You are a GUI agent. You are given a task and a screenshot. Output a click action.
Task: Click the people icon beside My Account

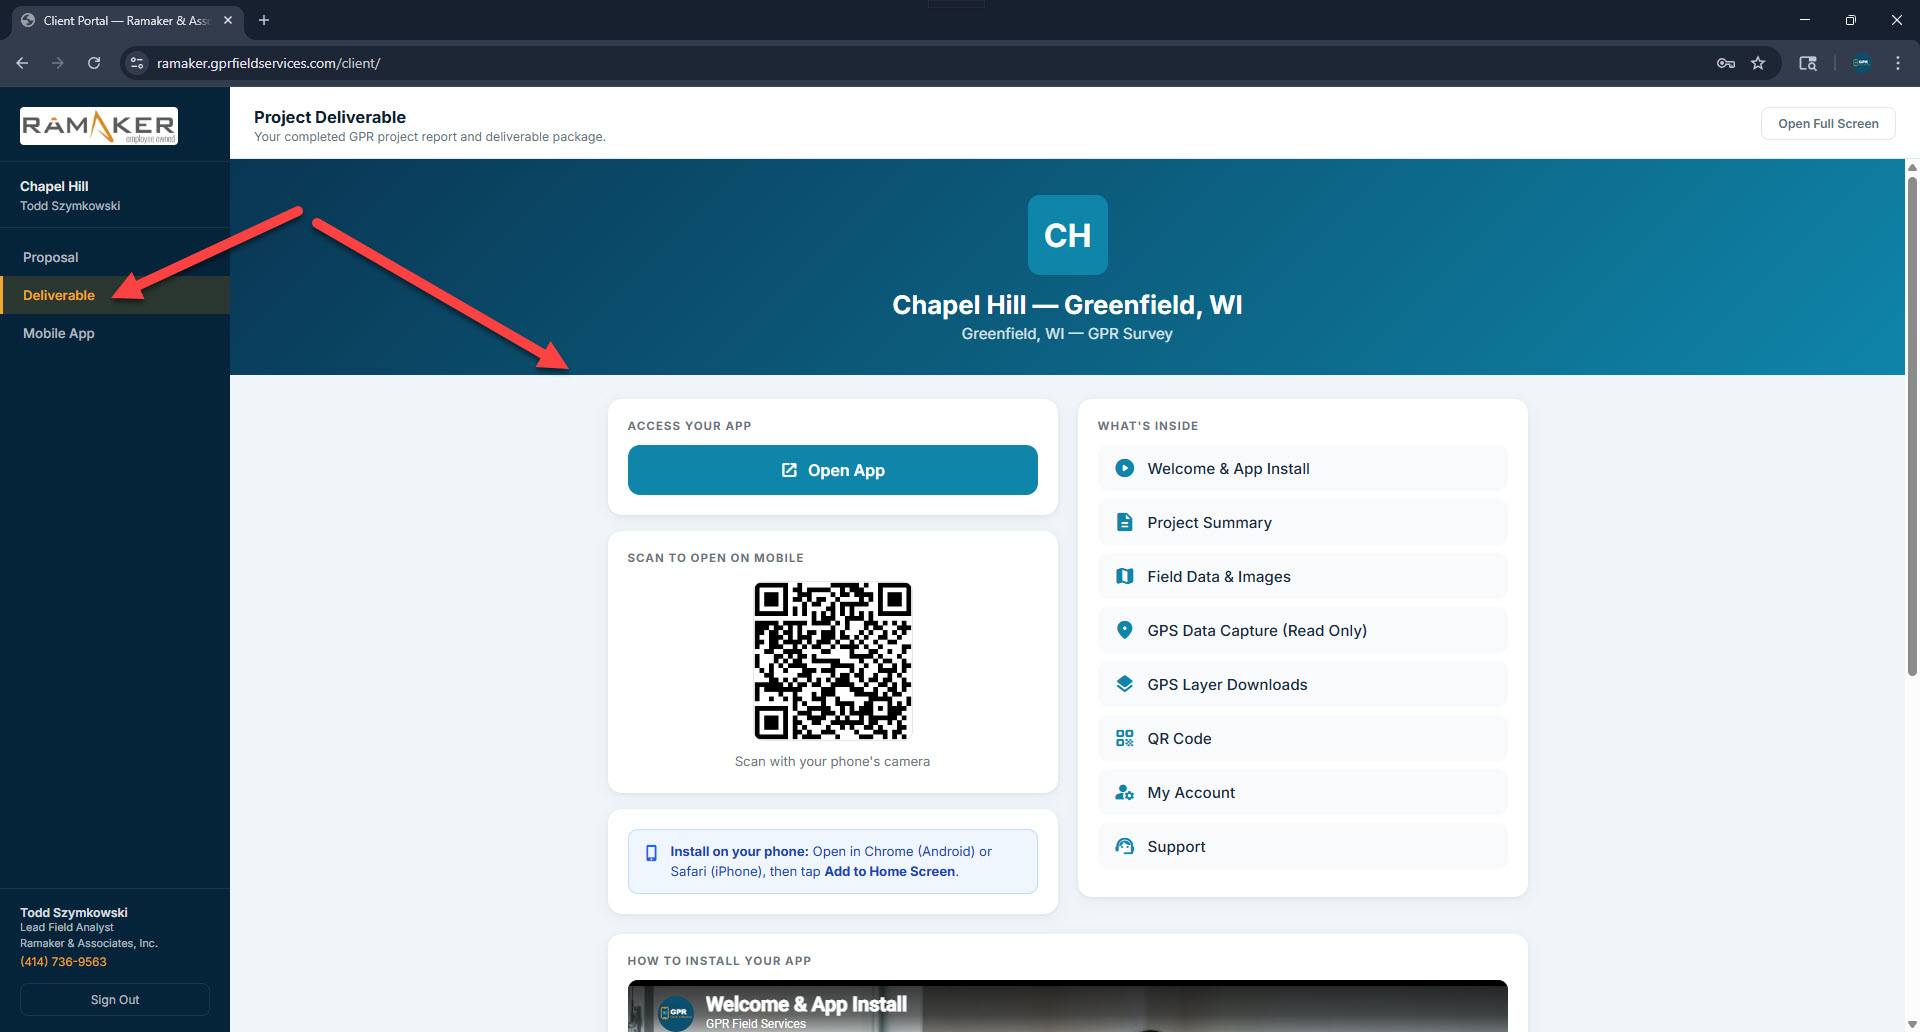point(1124,792)
